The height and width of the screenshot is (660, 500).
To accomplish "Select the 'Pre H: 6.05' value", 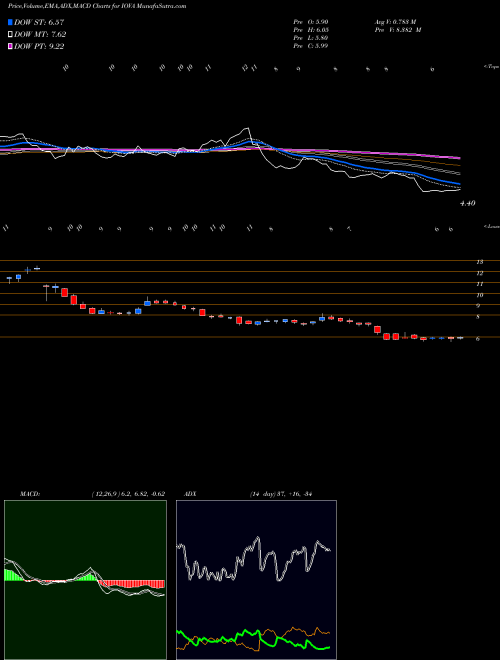I will tap(311, 30).
